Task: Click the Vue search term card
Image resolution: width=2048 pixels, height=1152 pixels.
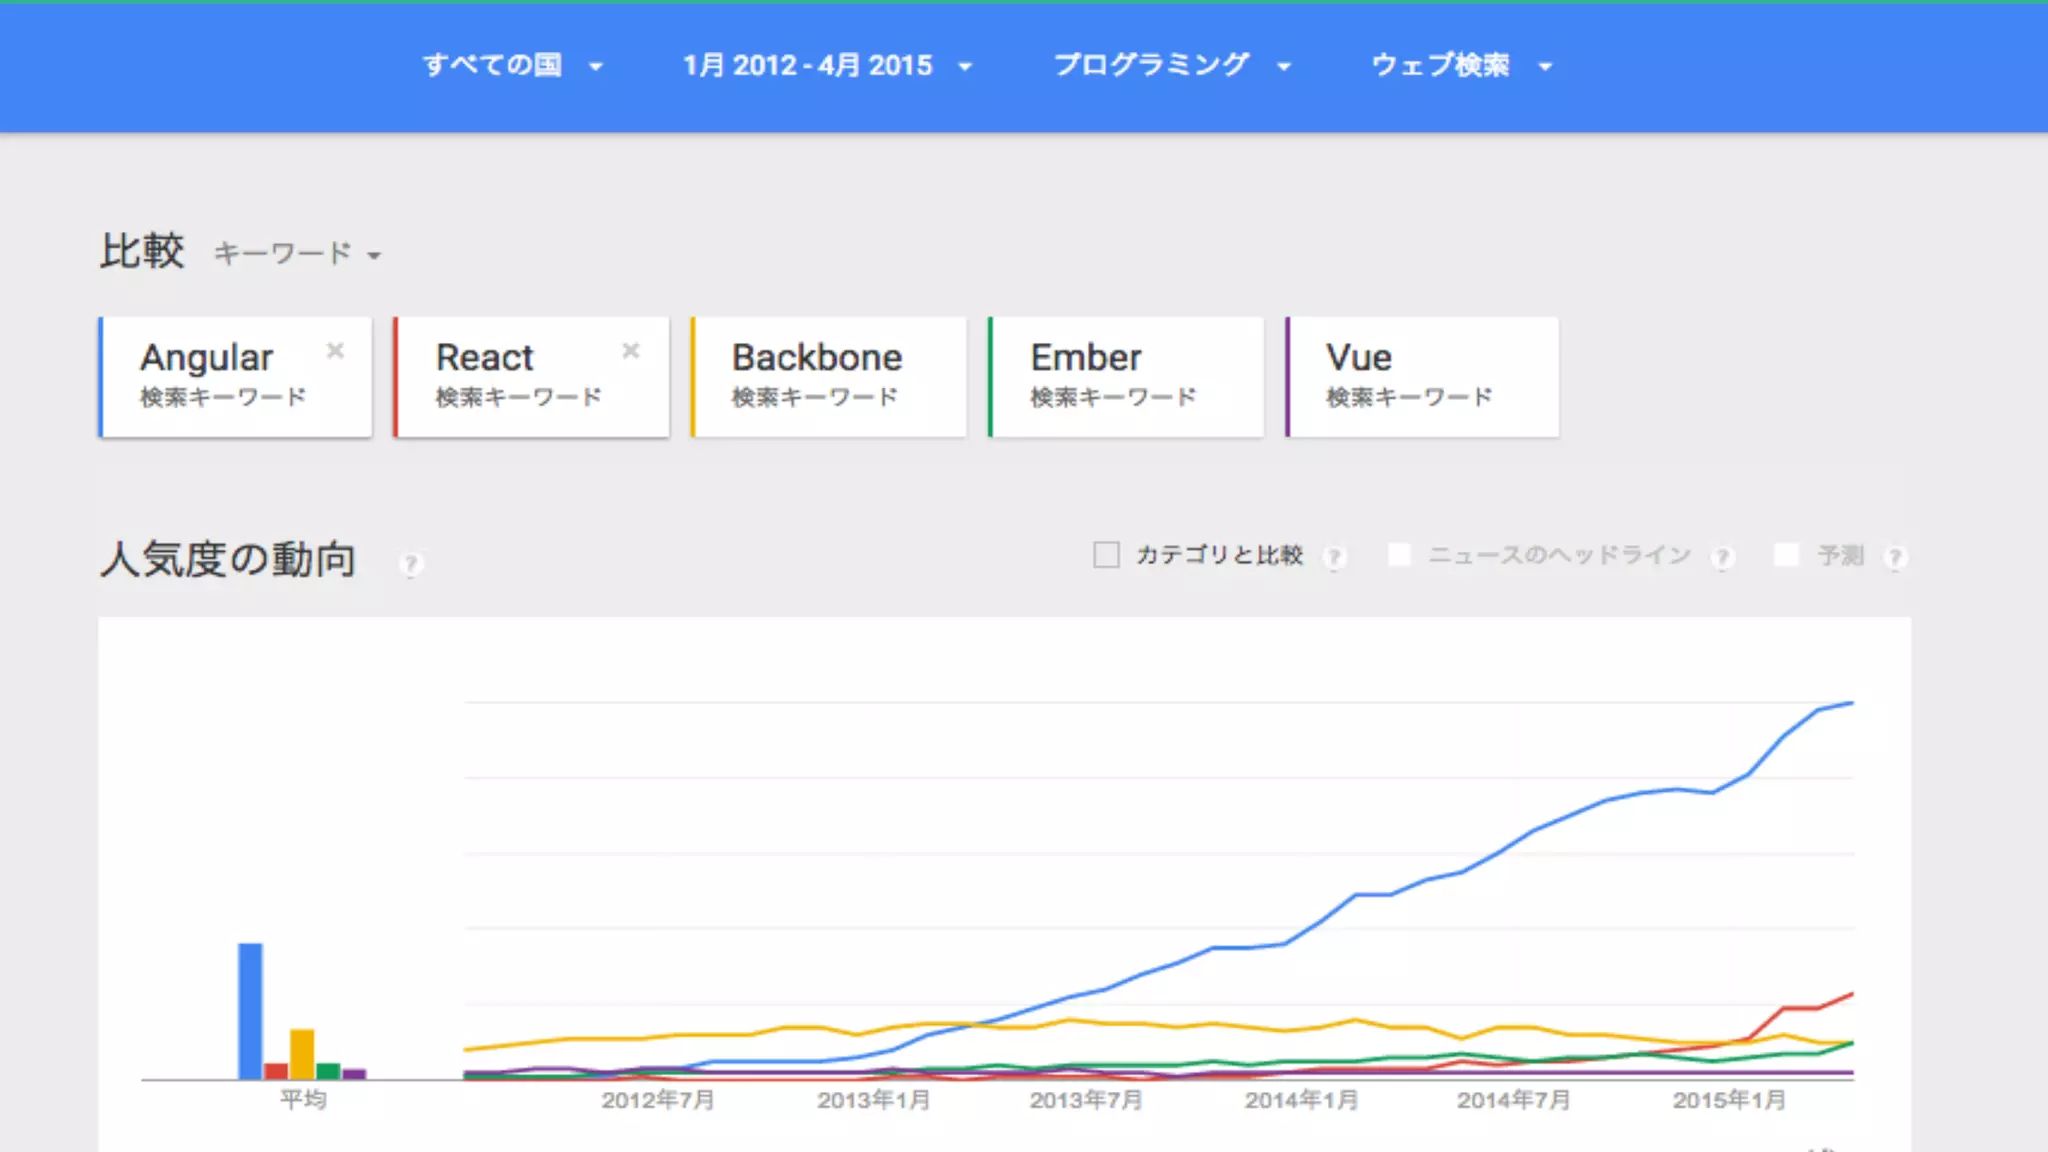Action: click(x=1422, y=377)
